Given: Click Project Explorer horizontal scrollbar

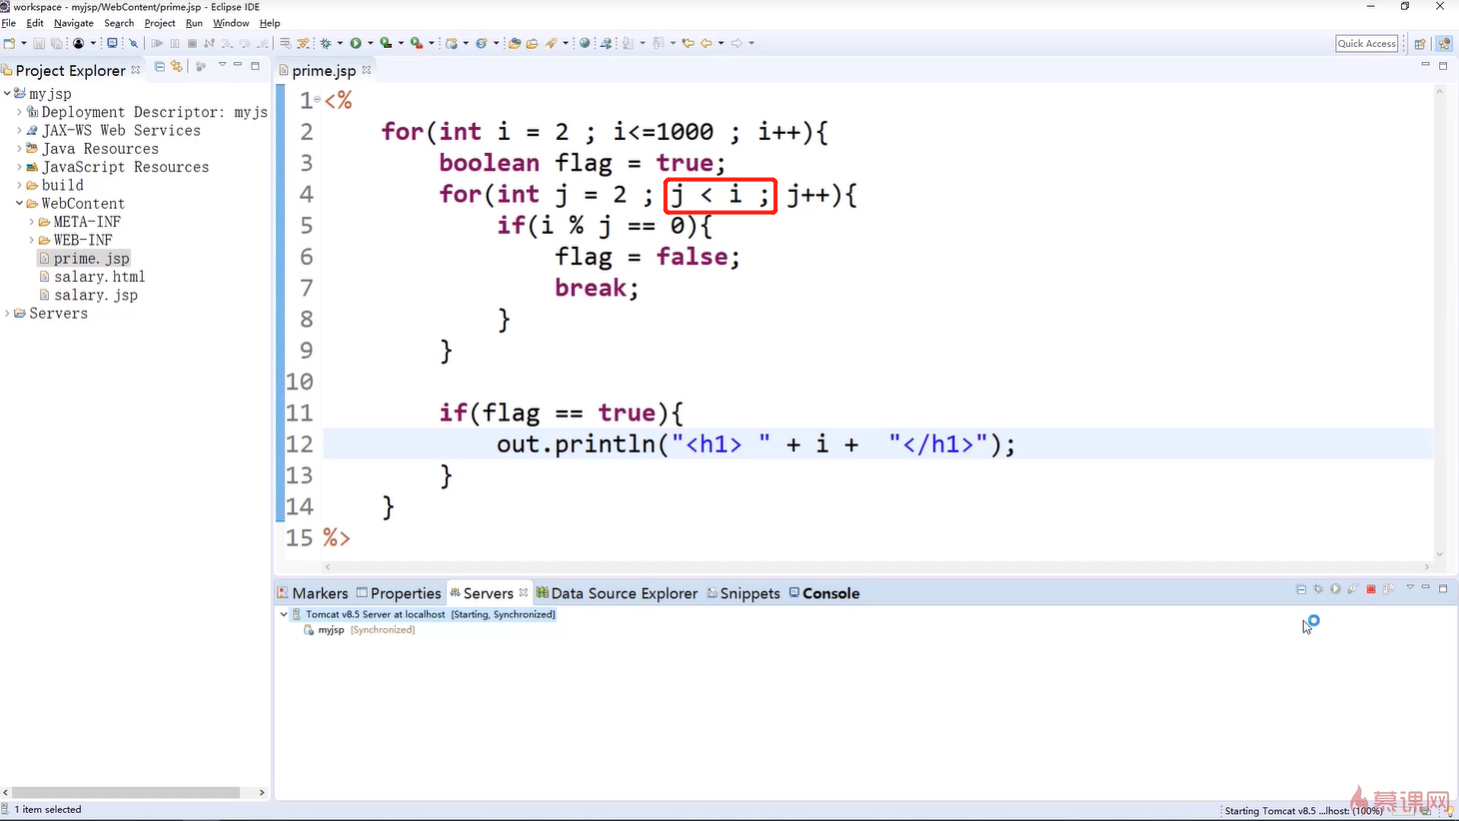Looking at the screenshot, I should tap(126, 792).
